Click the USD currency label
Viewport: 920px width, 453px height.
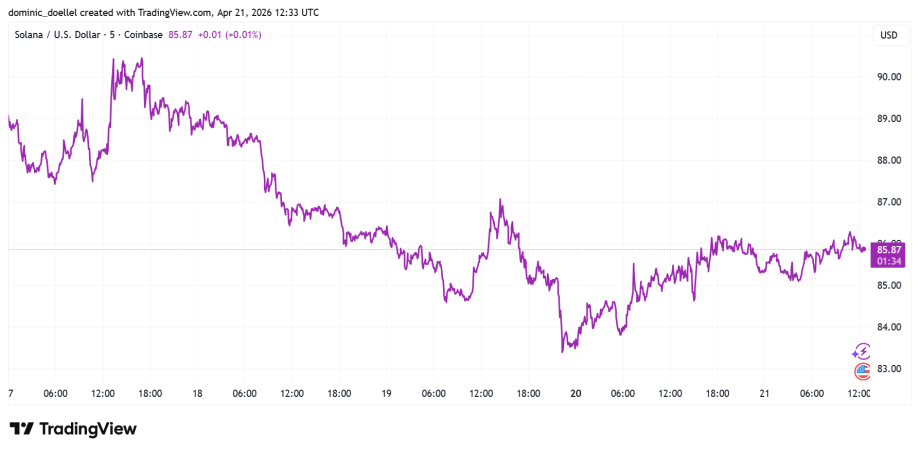[888, 36]
